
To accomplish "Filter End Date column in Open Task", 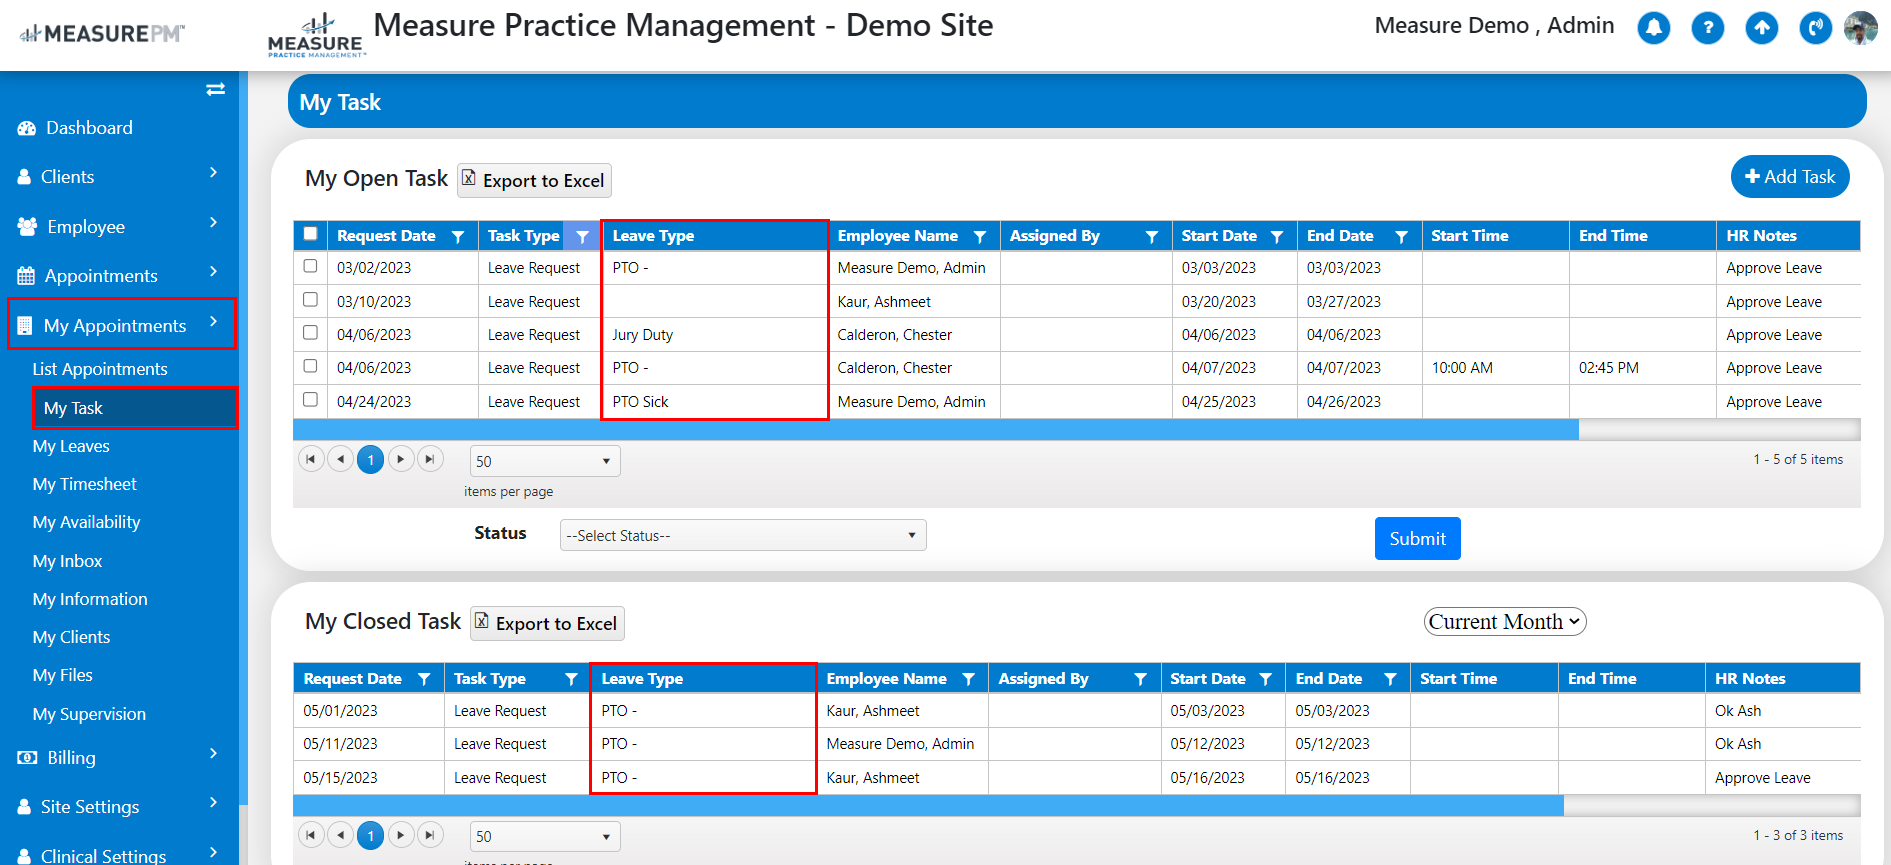I will (1401, 237).
